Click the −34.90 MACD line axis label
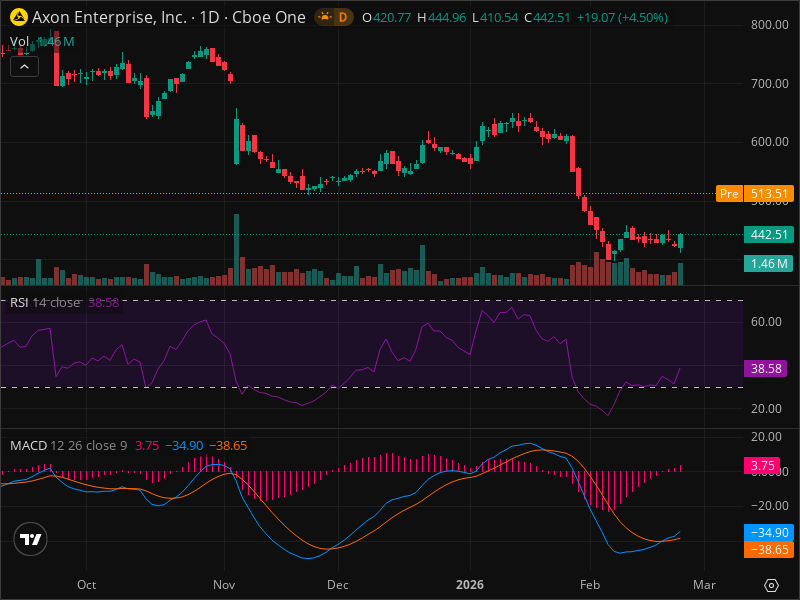800x600 pixels. point(769,533)
